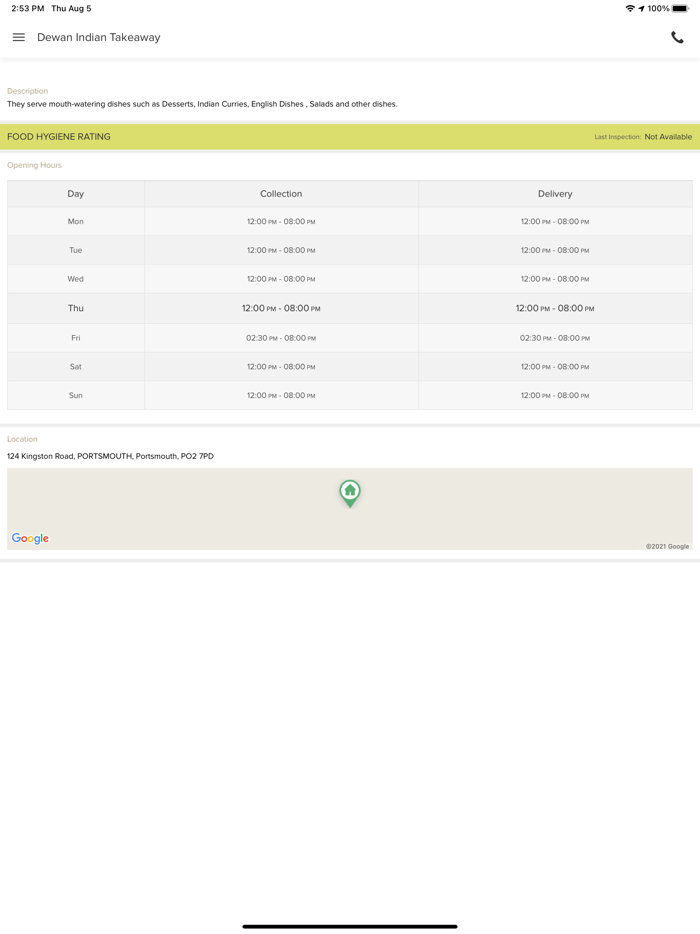Viewport: 700px width, 934px height.
Task: Tap Saturday's collection hours
Action: click(281, 366)
